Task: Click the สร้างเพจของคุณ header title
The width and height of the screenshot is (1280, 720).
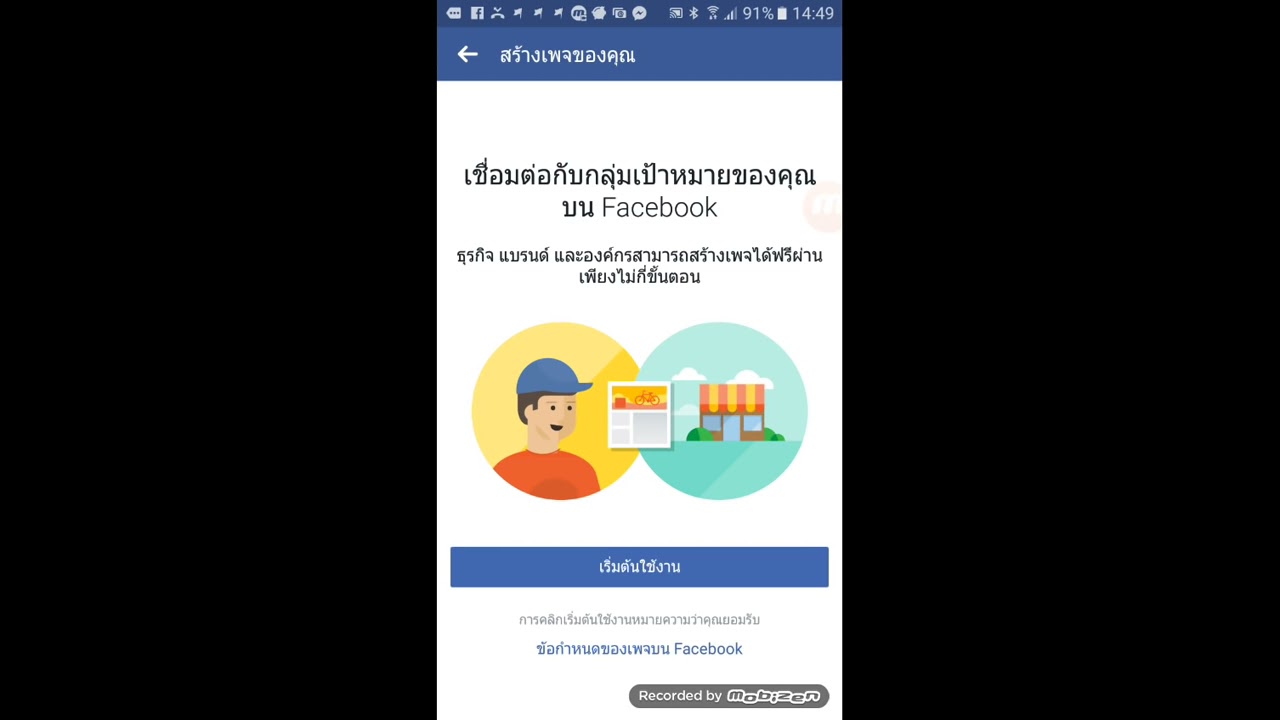Action: click(x=567, y=55)
